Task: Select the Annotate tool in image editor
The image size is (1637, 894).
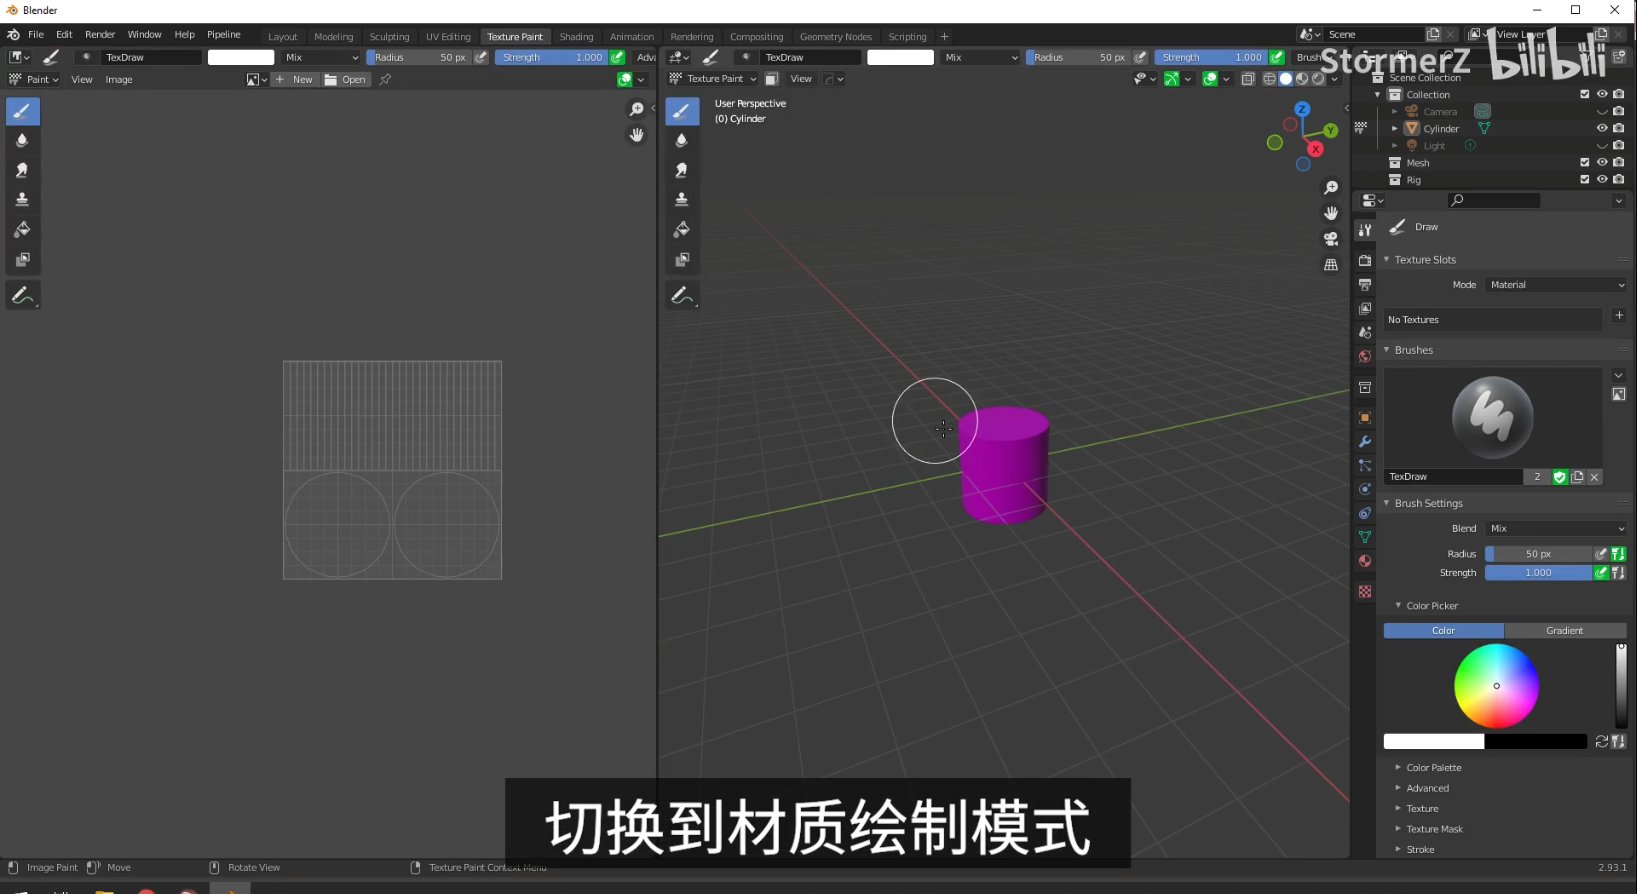Action: [x=22, y=296]
